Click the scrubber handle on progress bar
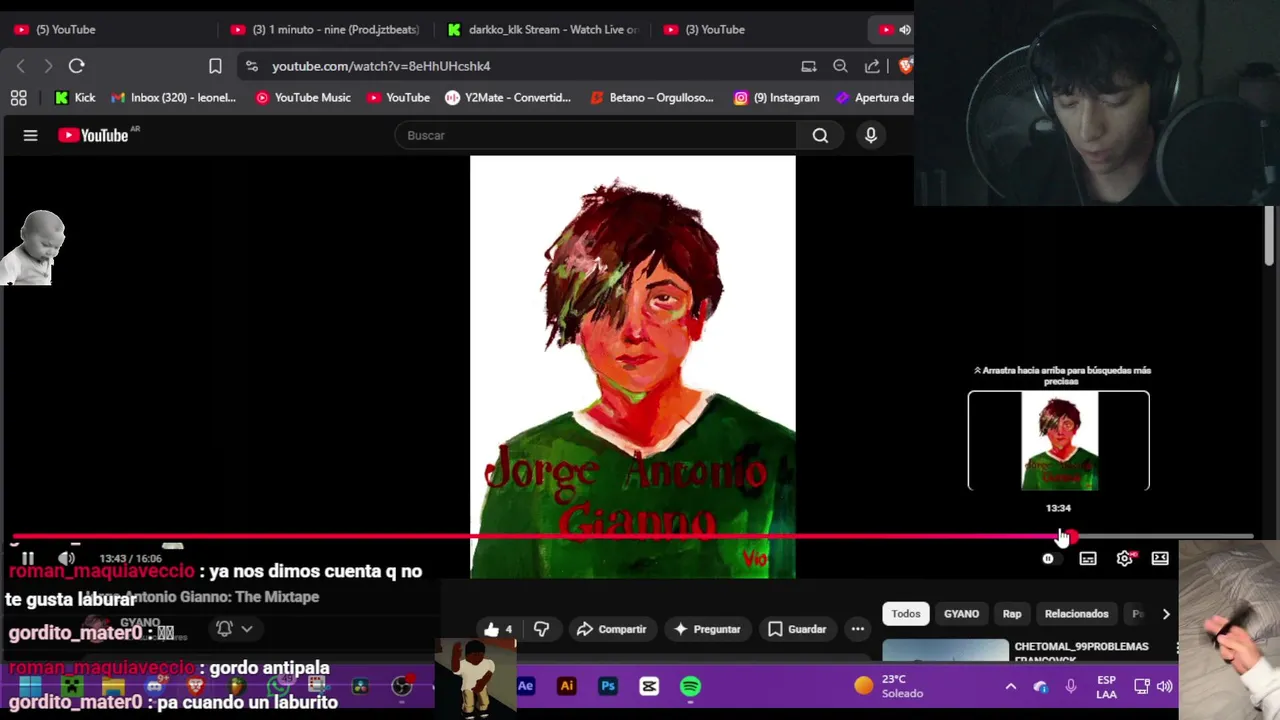The image size is (1280, 720). pyautogui.click(x=1071, y=537)
